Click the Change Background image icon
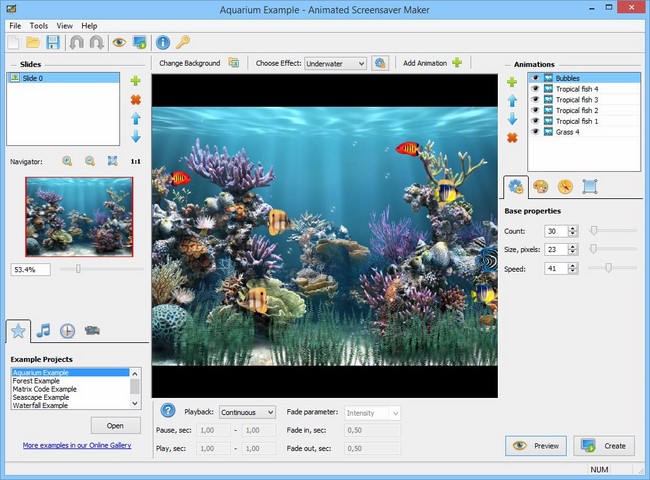This screenshot has height=480, width=650. pos(234,63)
